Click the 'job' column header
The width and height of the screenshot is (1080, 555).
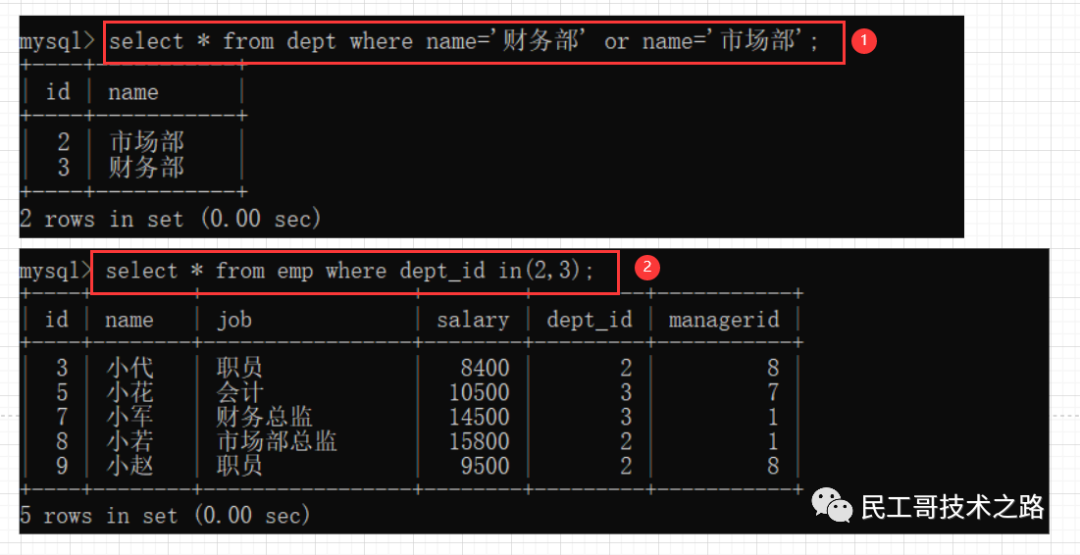pos(234,320)
